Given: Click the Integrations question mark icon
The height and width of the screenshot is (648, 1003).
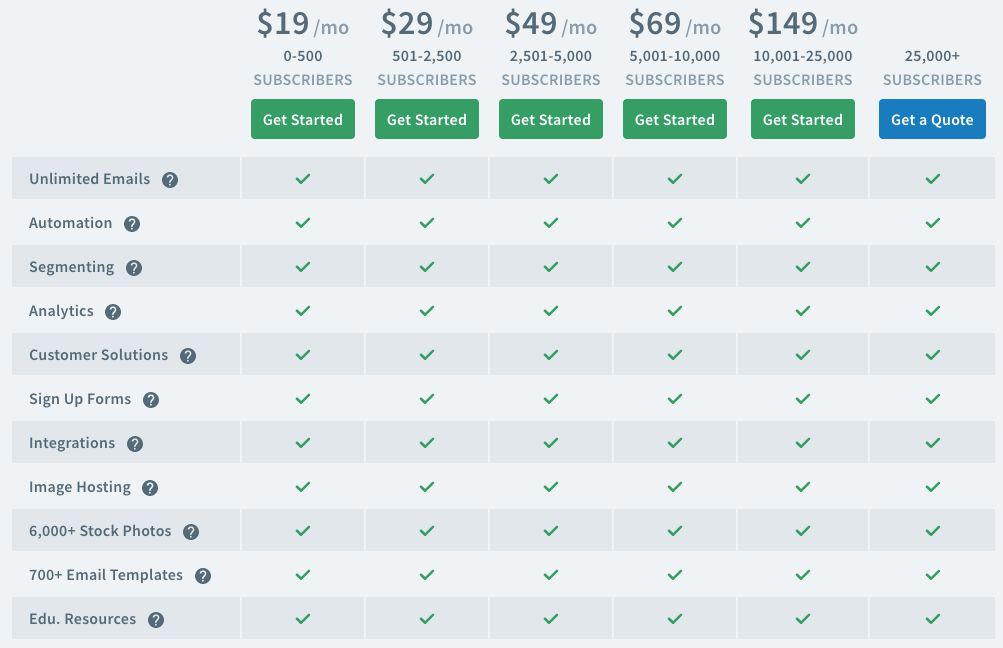Looking at the screenshot, I should click(x=135, y=444).
